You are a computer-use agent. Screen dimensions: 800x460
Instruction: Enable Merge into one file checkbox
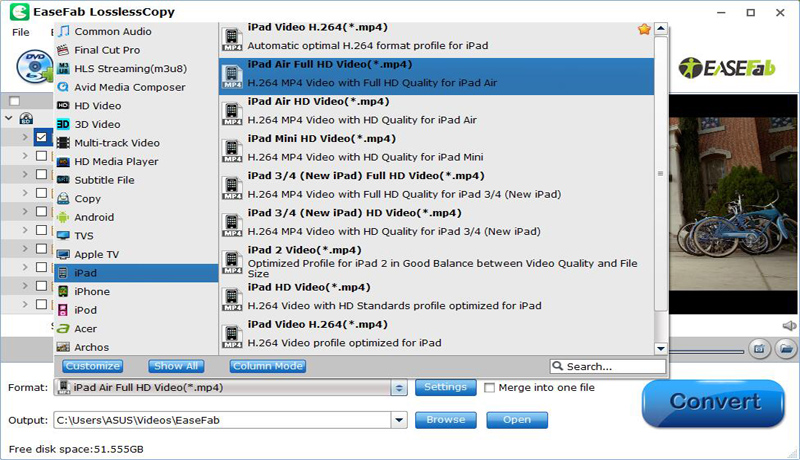point(489,388)
